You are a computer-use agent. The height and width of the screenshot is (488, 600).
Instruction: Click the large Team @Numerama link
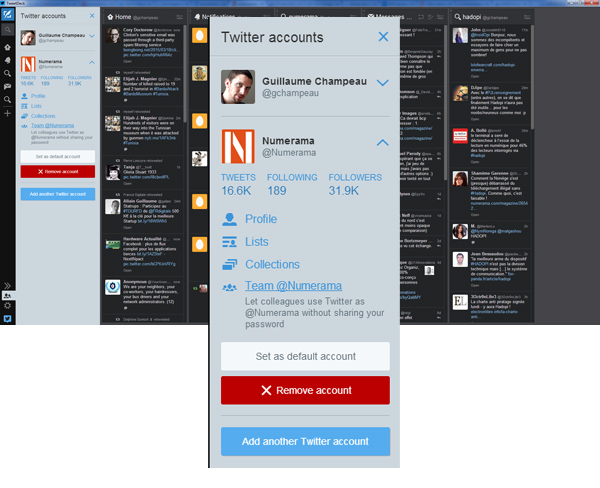click(293, 286)
